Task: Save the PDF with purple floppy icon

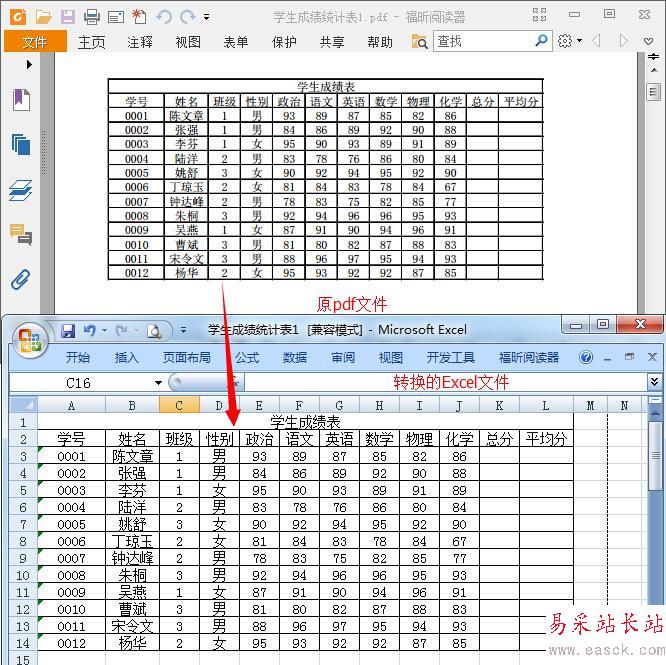Action: click(68, 17)
